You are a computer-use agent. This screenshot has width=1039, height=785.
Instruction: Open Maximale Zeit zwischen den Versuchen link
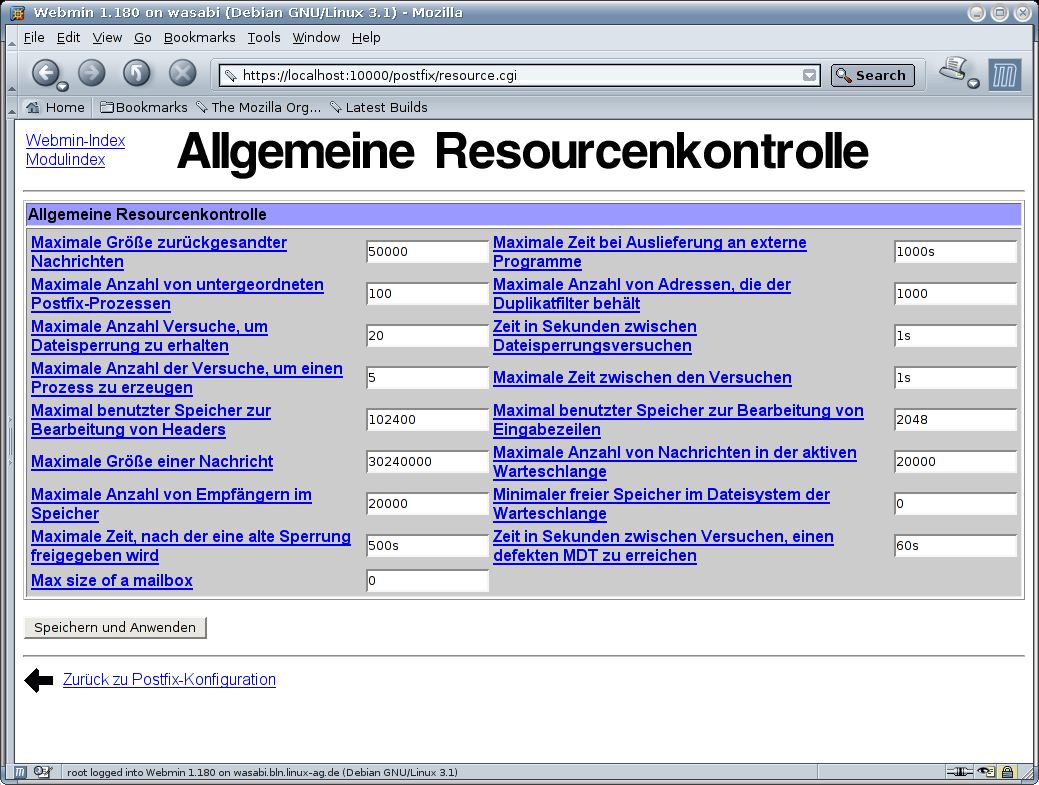[x=642, y=378]
